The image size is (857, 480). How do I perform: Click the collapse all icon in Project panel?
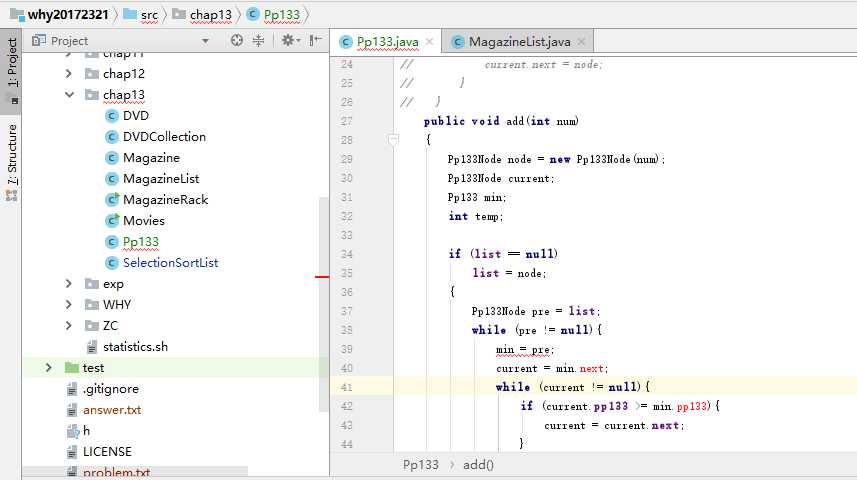pyautogui.click(x=259, y=41)
